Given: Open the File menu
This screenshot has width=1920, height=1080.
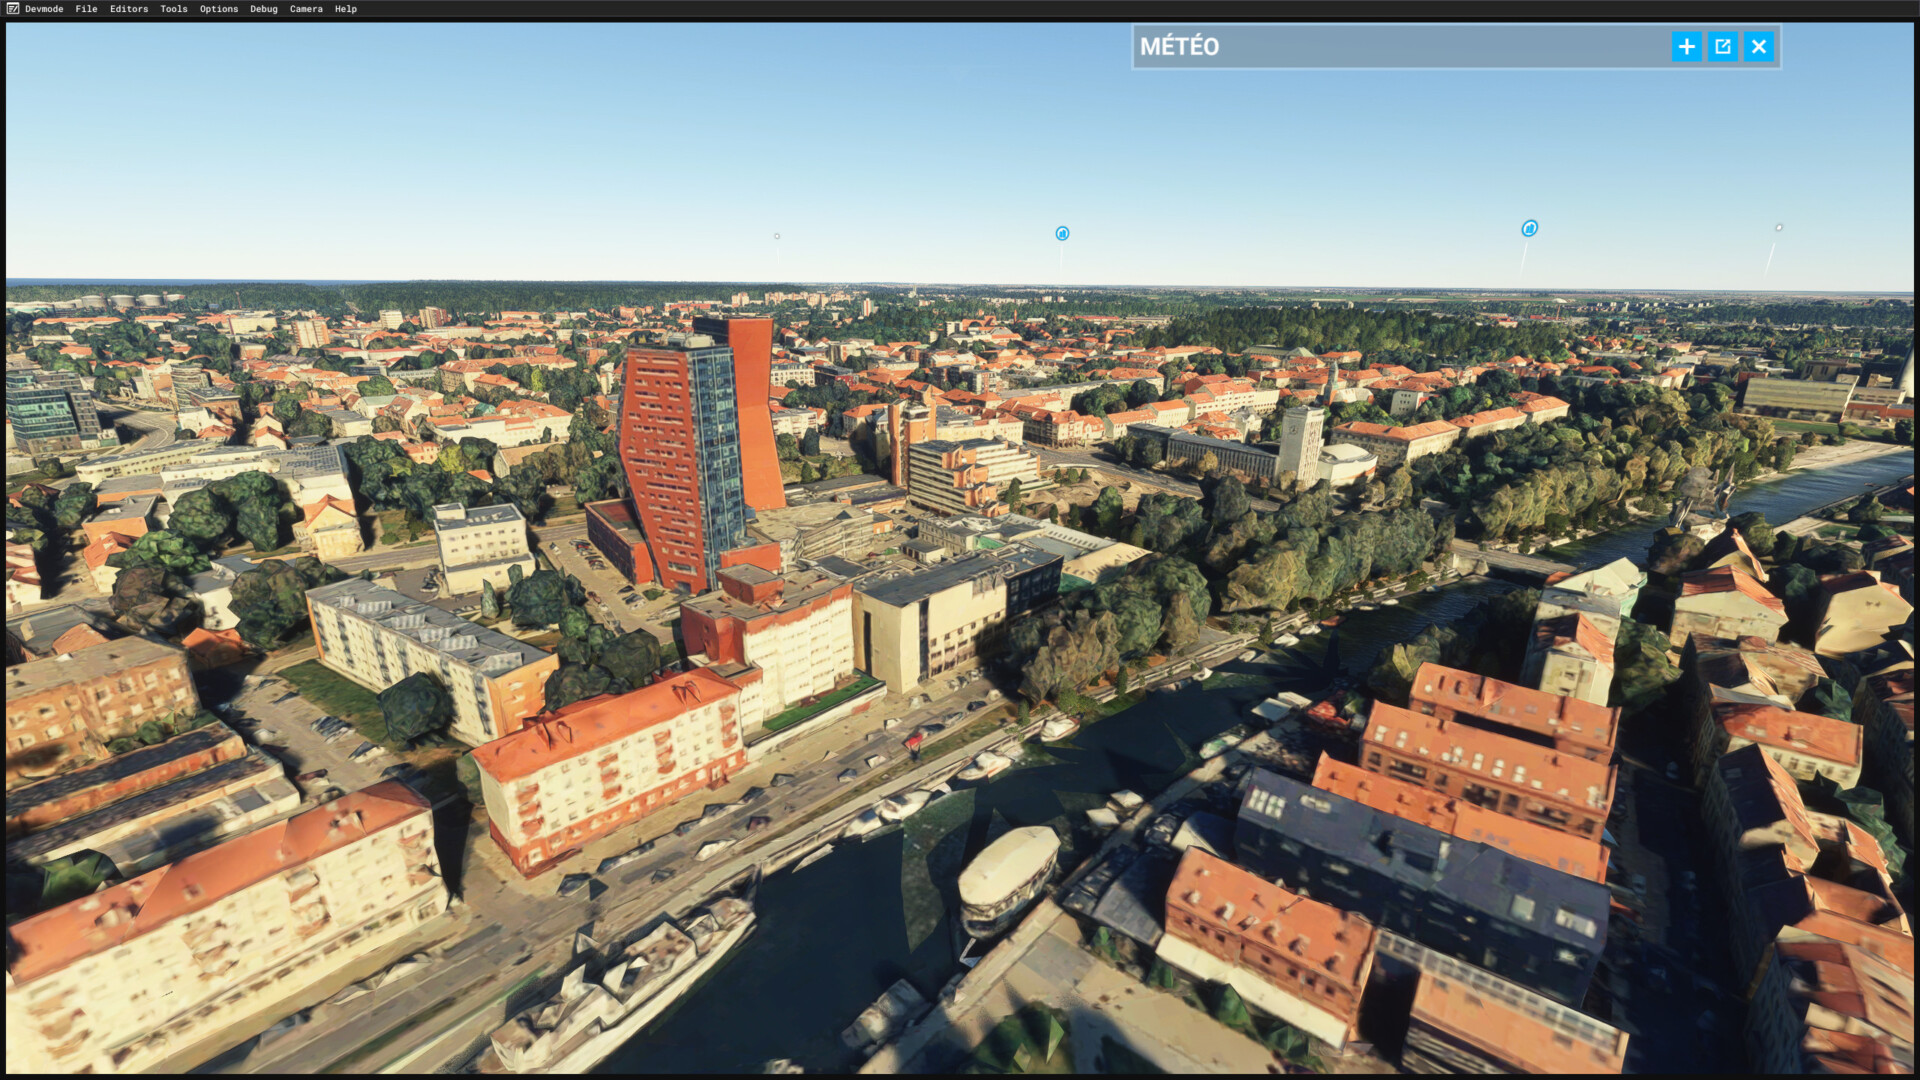Looking at the screenshot, I should click(86, 9).
